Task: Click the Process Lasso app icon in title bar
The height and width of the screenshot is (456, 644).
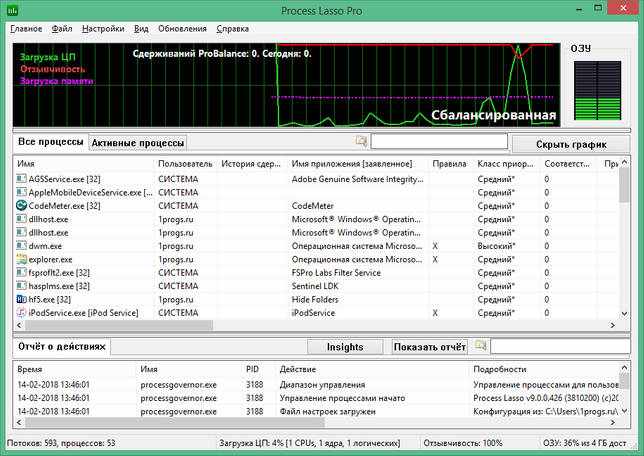Action: point(12,10)
